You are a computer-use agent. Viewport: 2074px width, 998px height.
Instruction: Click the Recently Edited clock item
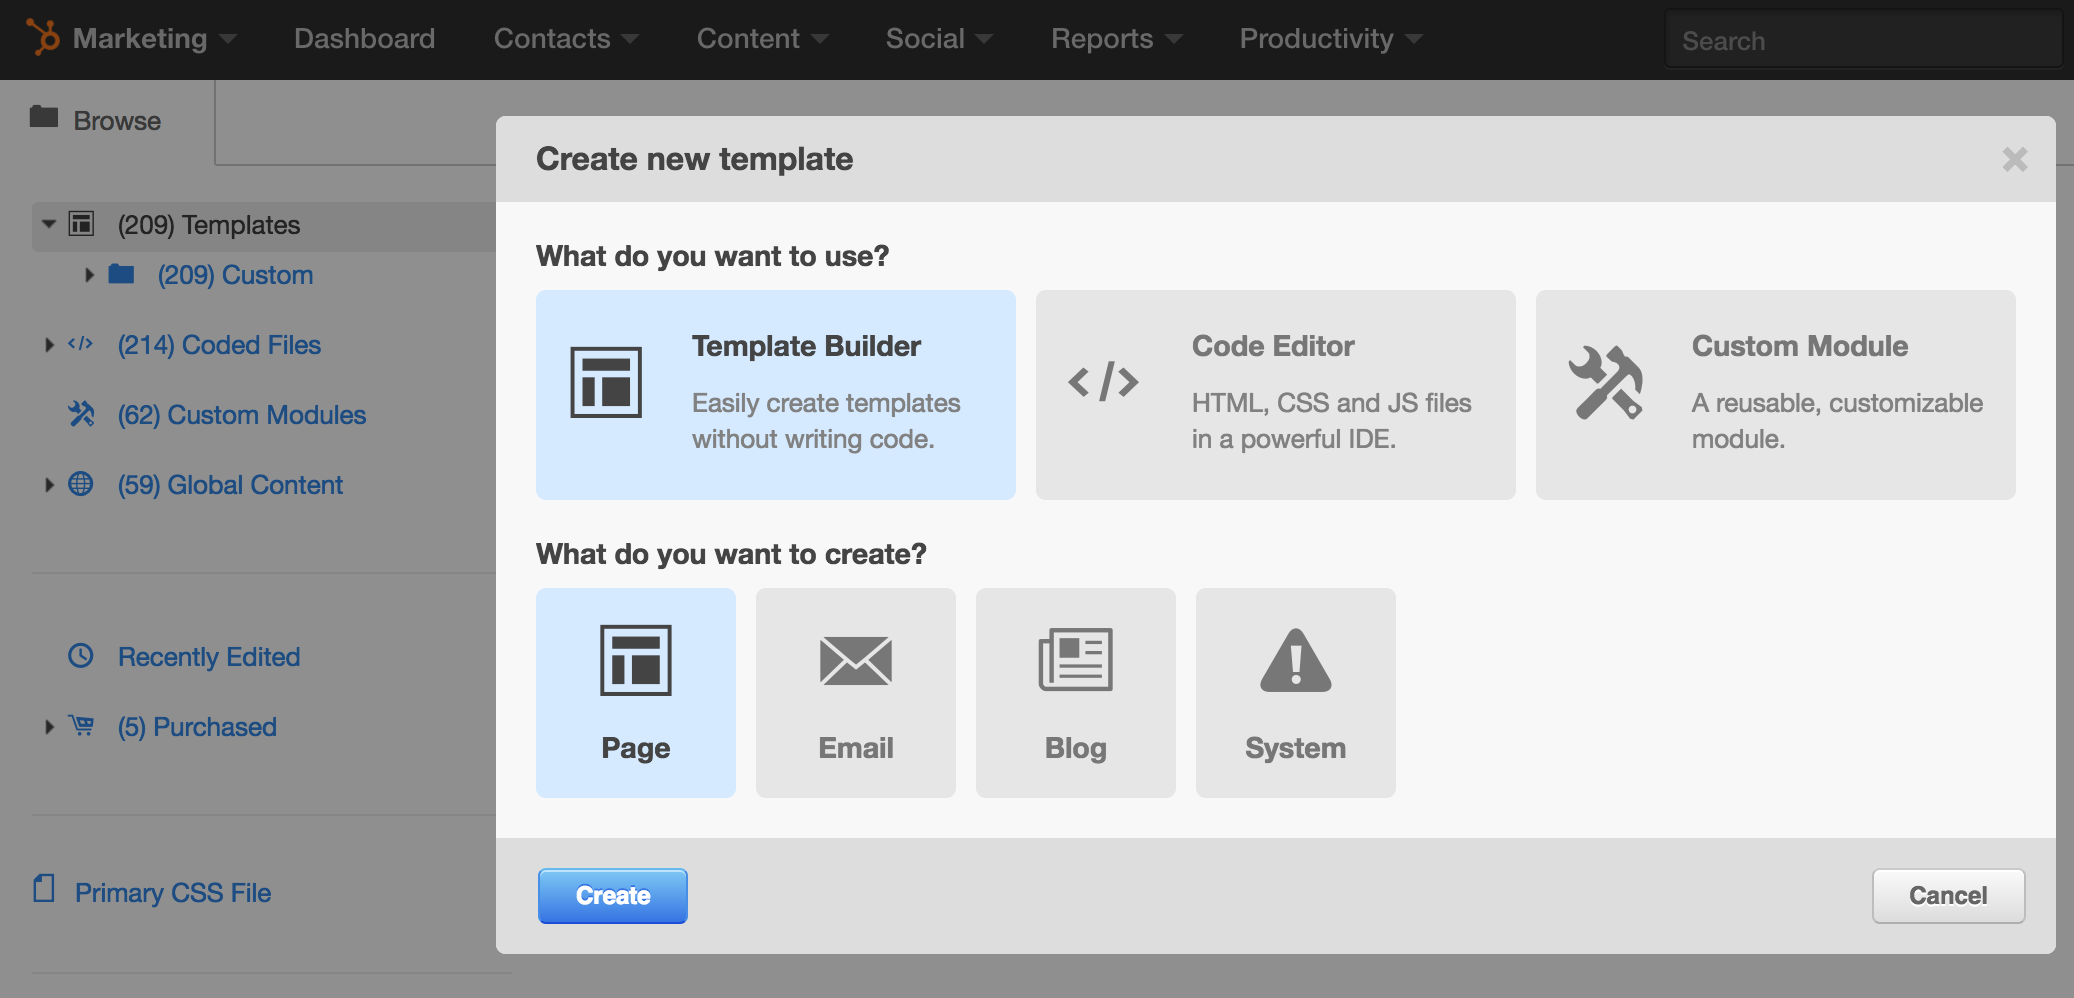click(209, 657)
